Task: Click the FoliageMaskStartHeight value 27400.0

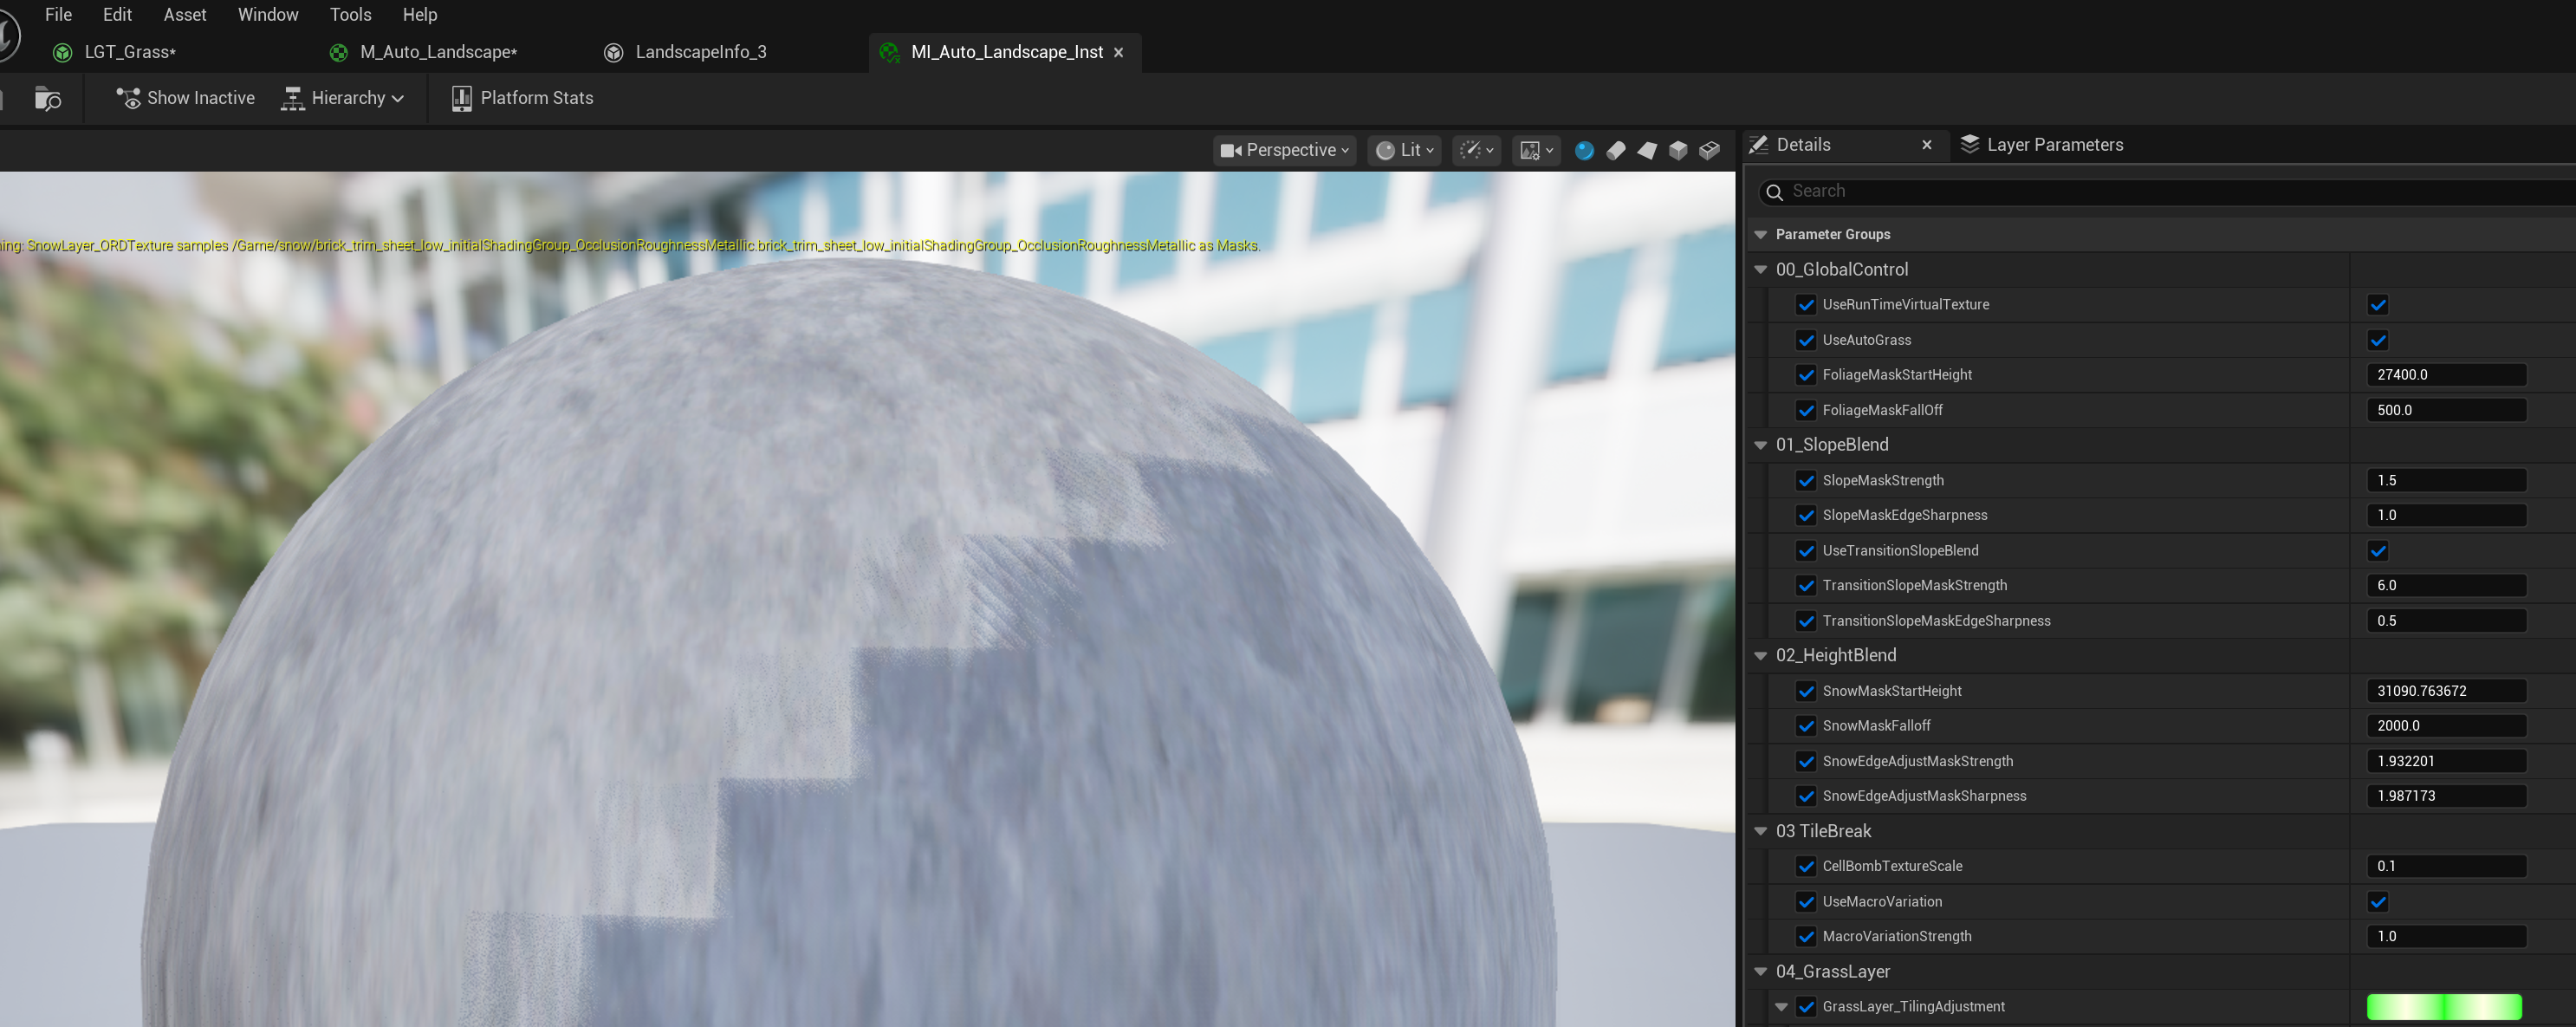Action: 2446,375
